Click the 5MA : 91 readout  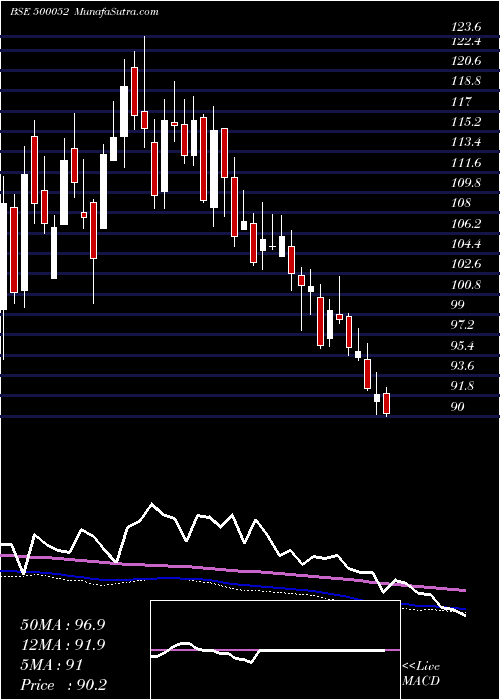[x=51, y=665]
